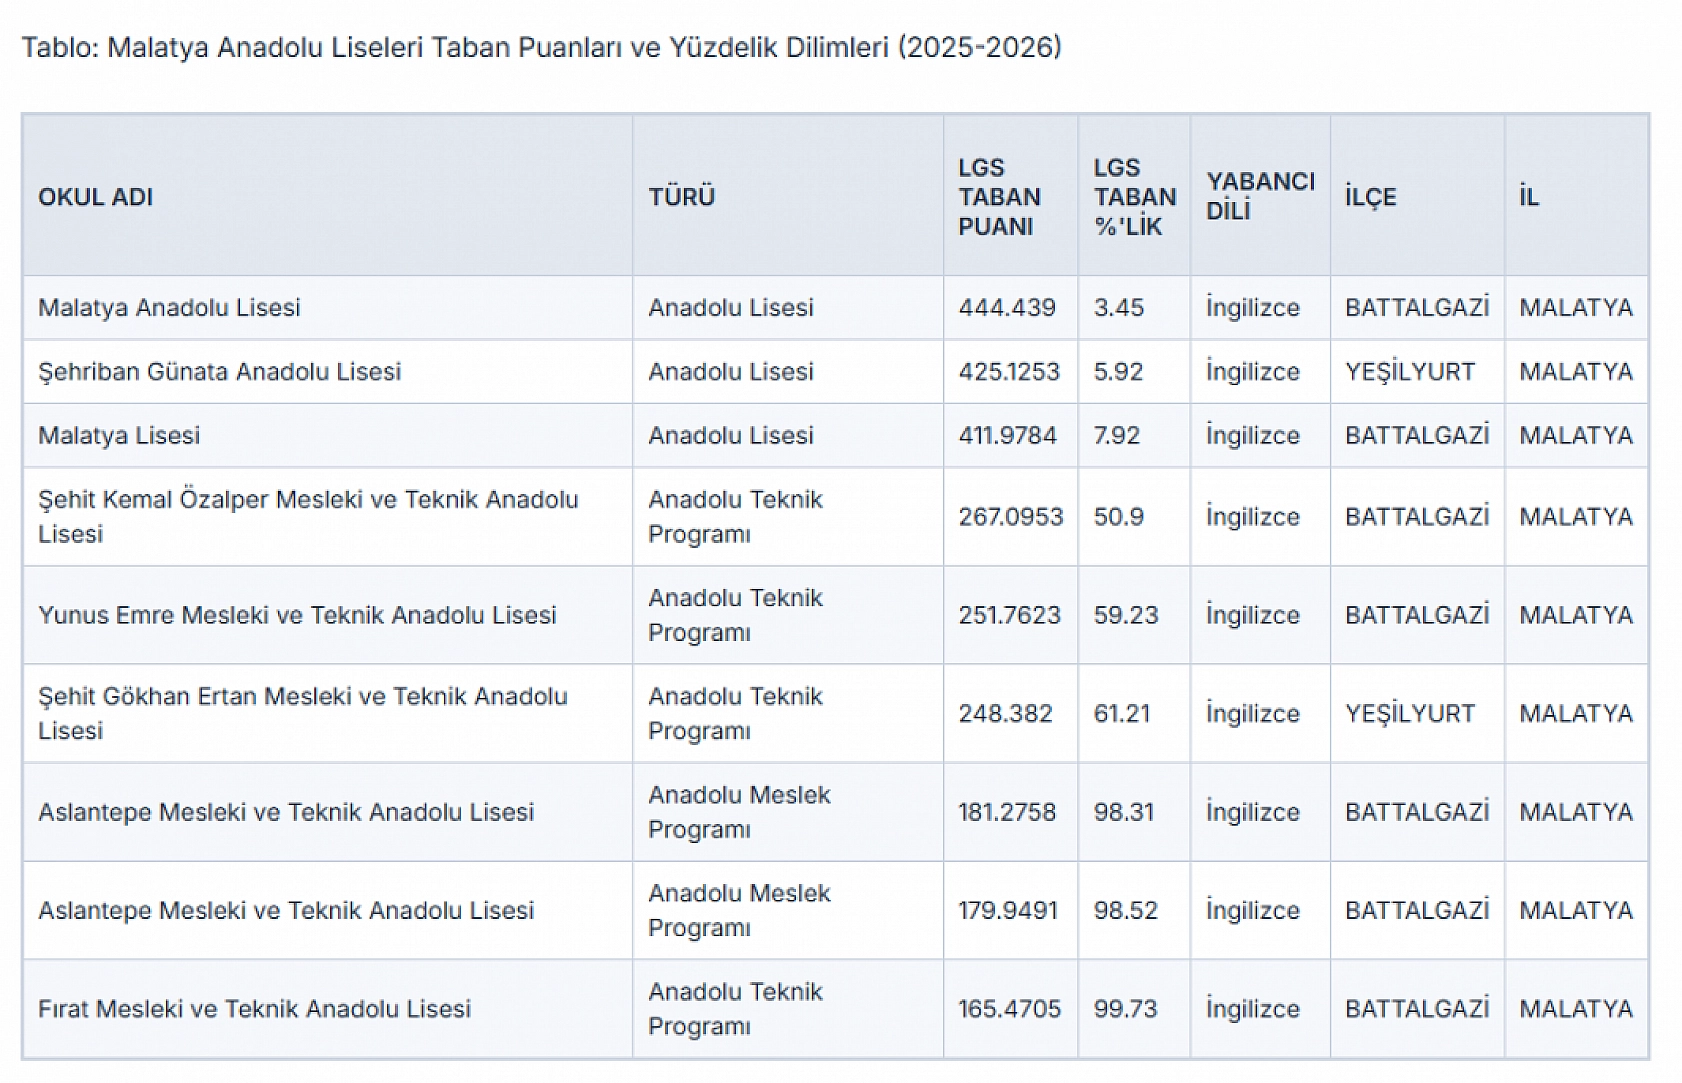1682x1083 pixels.
Task: Click YEŞİLYURT district in Şehriban Günata row
Action: click(x=1410, y=371)
